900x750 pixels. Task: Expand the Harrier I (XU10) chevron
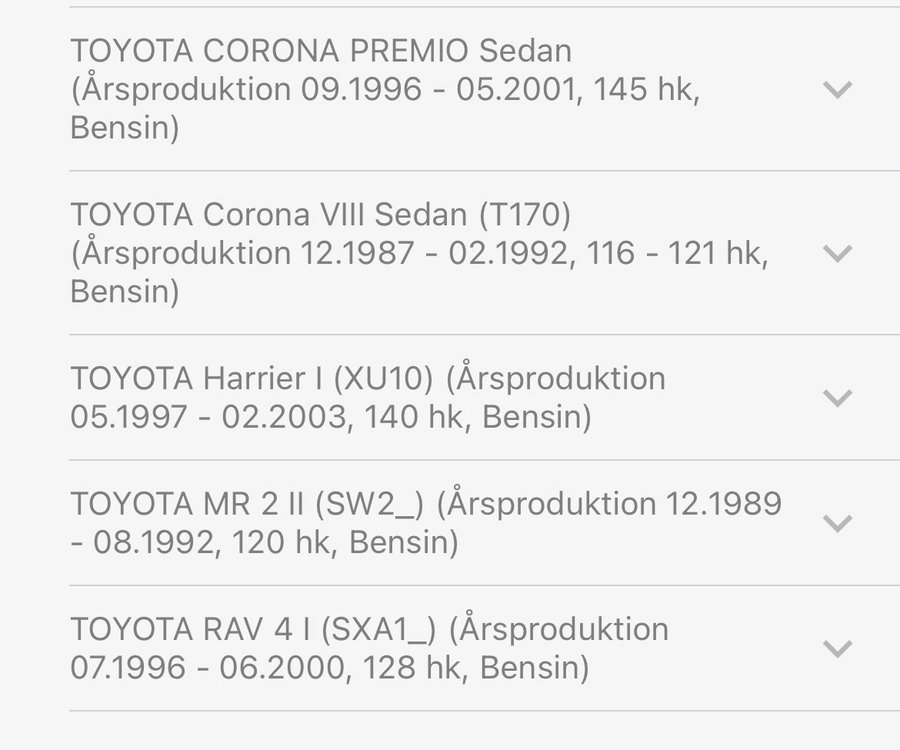836,398
